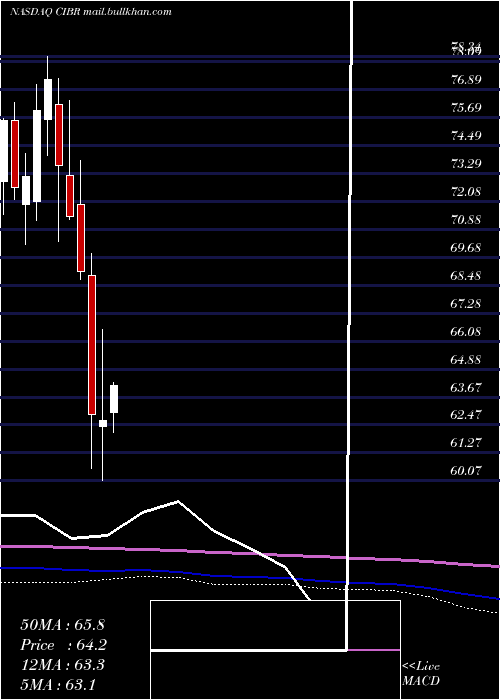This screenshot has height=700, width=500.
Task: Click the small white doji candle near 62.47
Action: [103, 423]
